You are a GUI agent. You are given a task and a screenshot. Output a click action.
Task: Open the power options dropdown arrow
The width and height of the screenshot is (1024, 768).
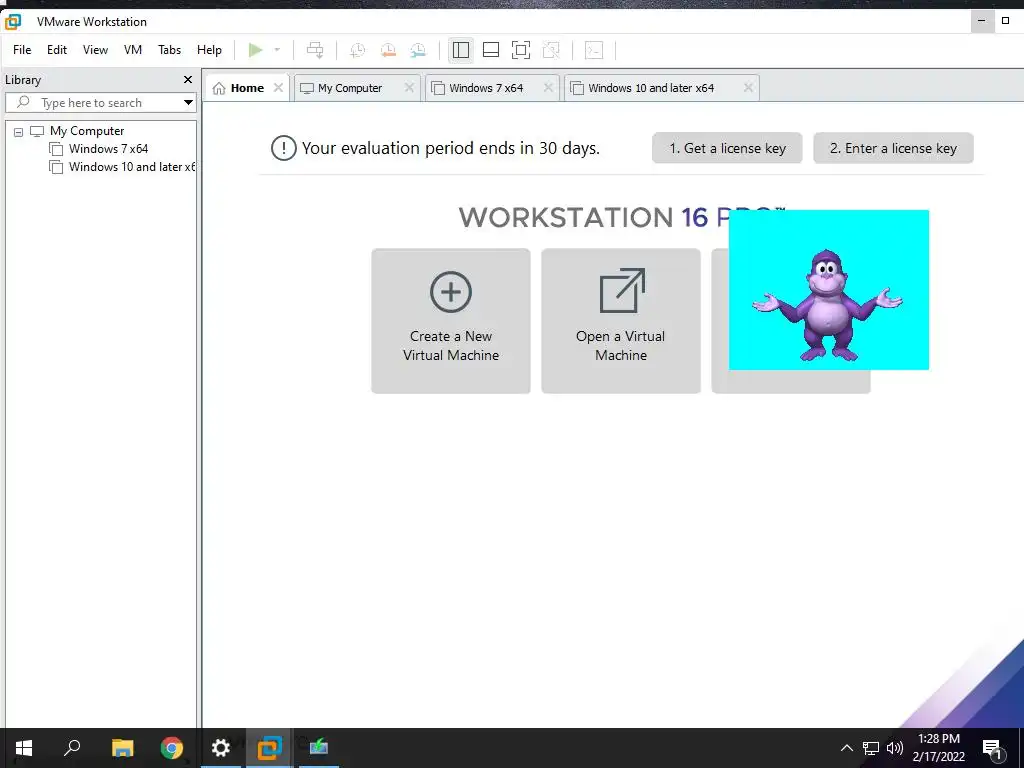(x=277, y=50)
